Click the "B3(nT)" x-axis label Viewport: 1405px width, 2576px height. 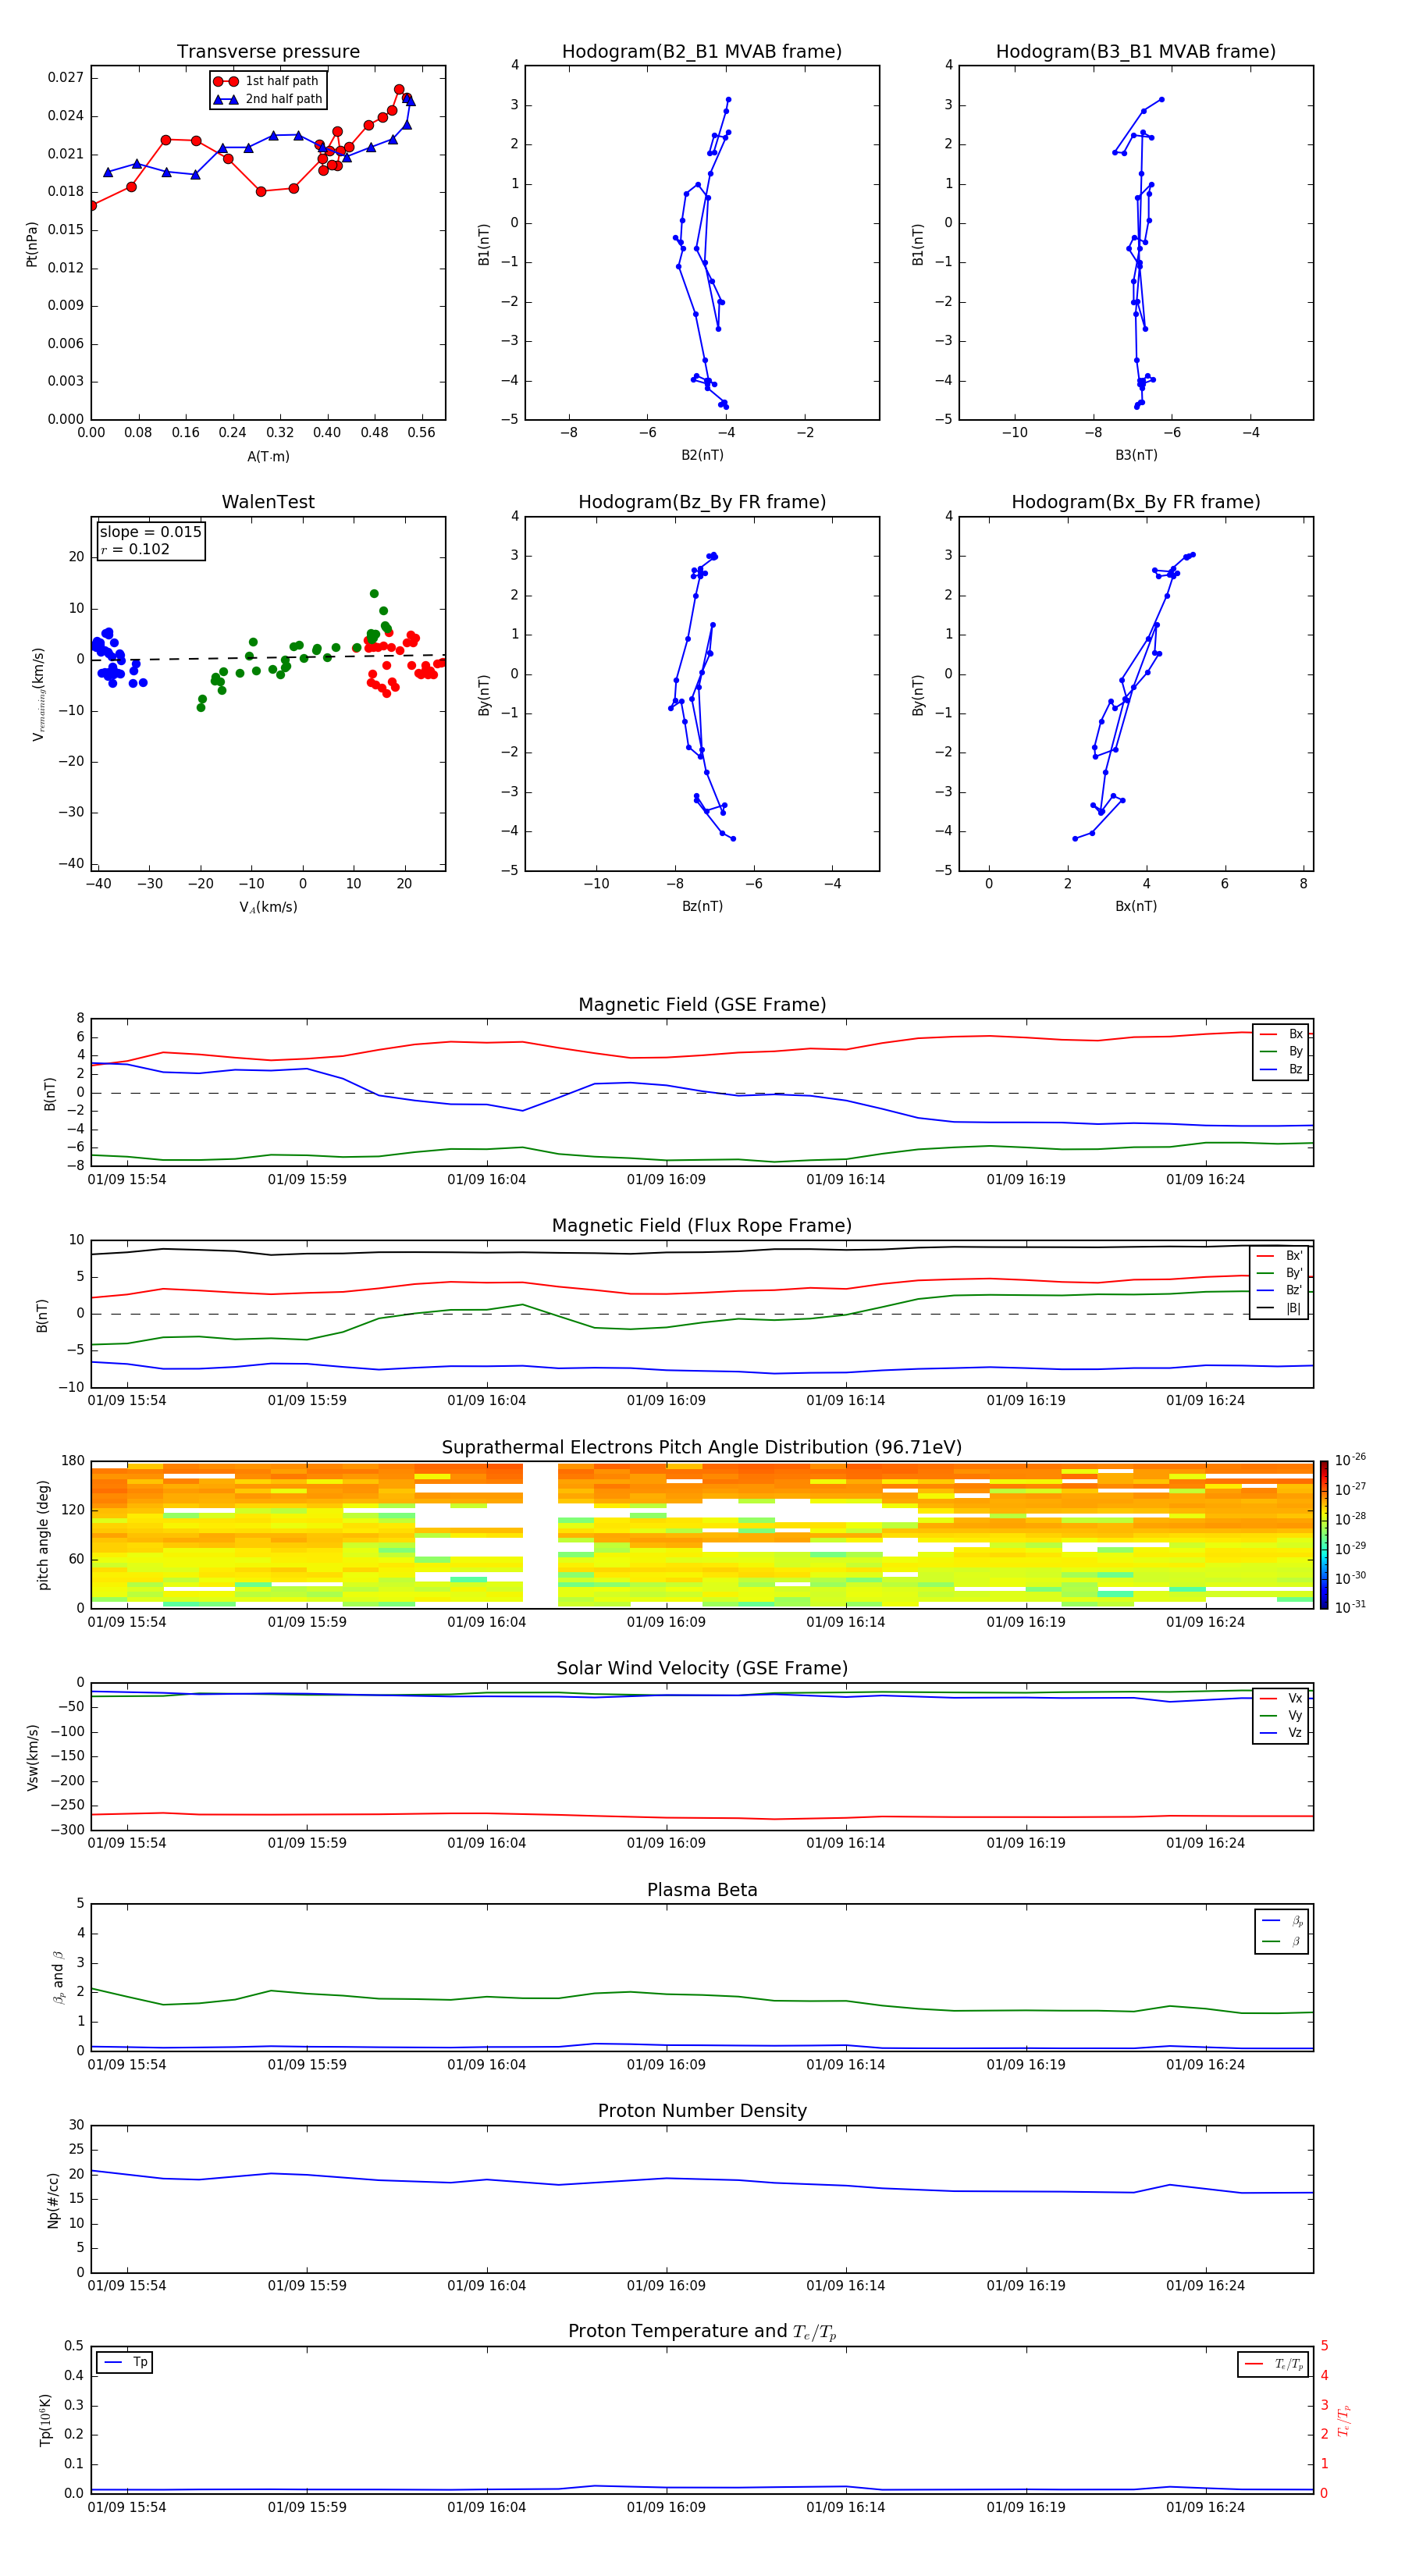pos(1136,455)
